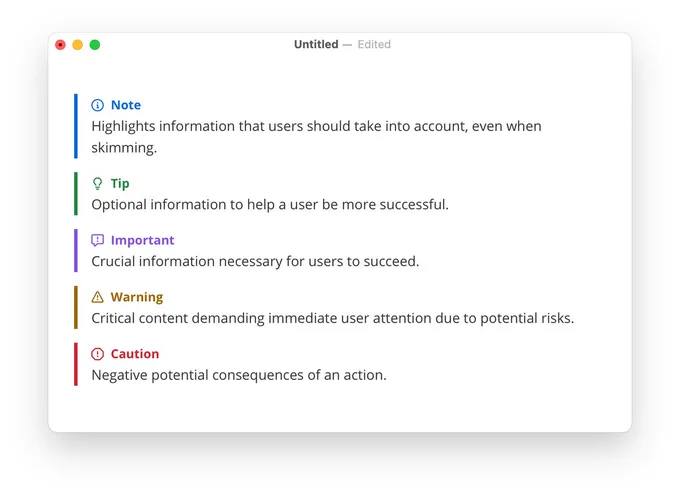Click the yellow triangle icon beside Warning
Image resolution: width=680 pixels, height=496 pixels.
click(x=98, y=297)
